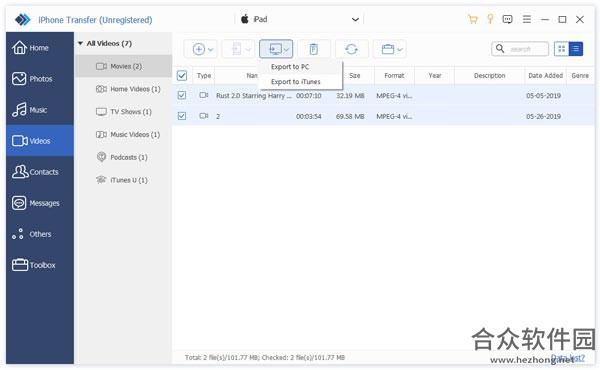Image resolution: width=600 pixels, height=370 pixels.
Task: Show the Others section
Action: pyautogui.click(x=39, y=234)
